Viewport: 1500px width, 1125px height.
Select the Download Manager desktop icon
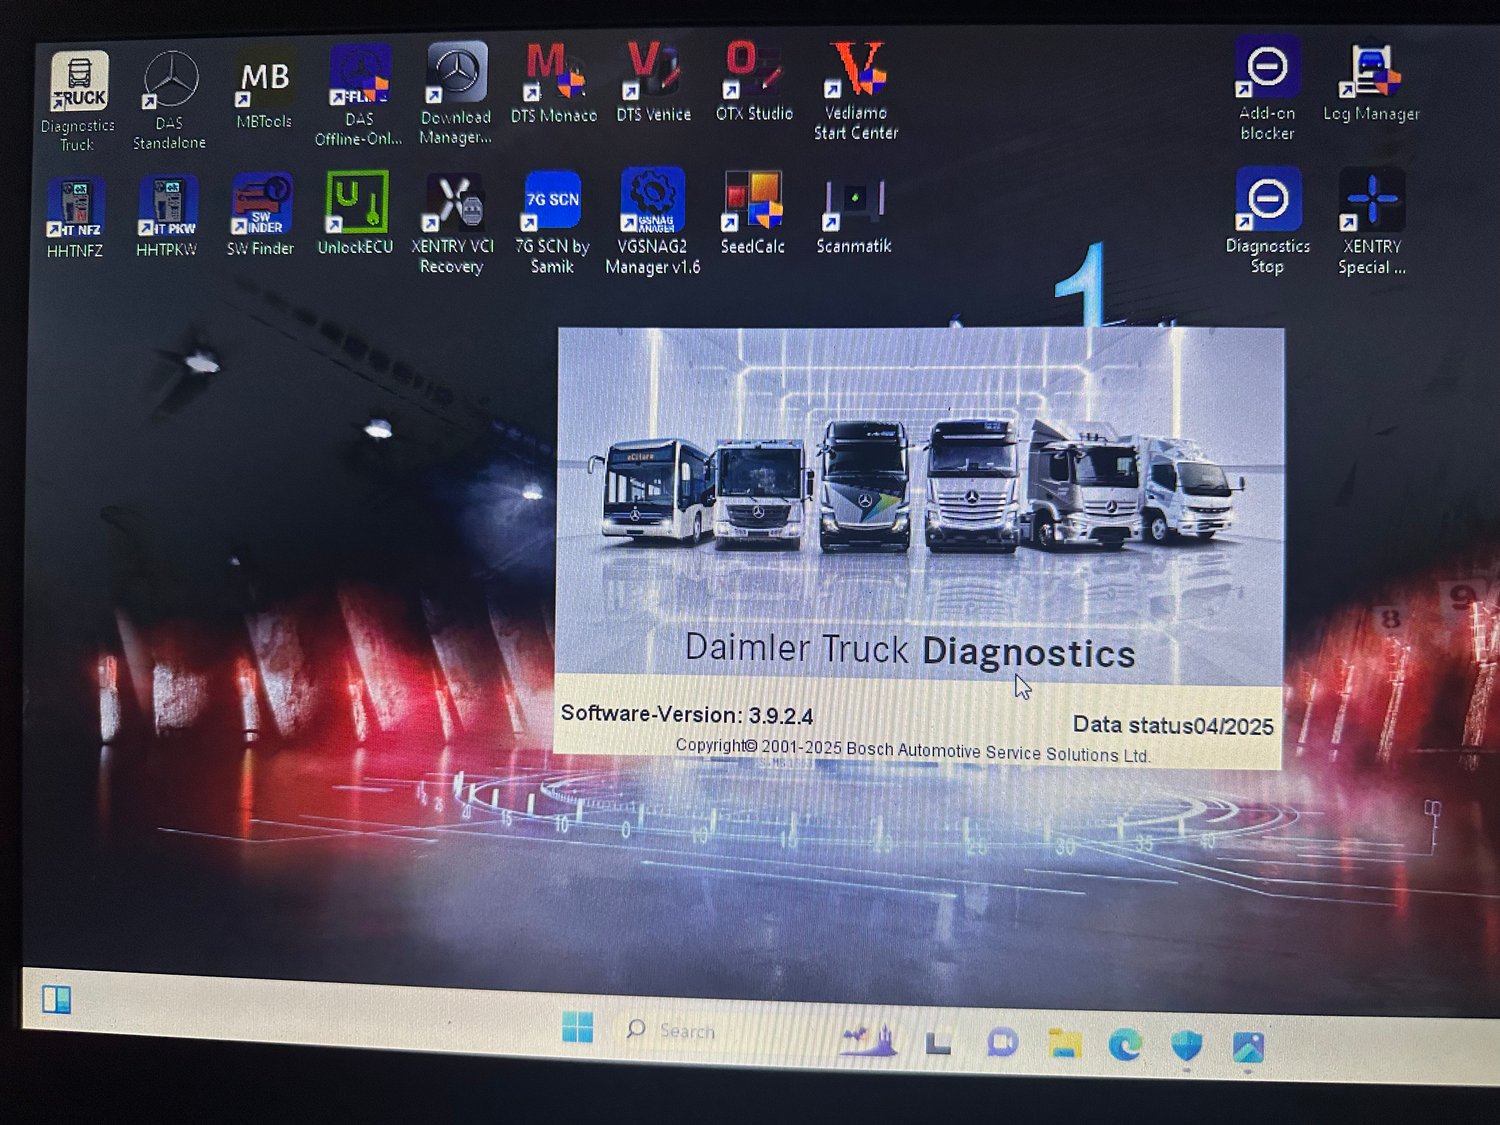click(x=456, y=94)
